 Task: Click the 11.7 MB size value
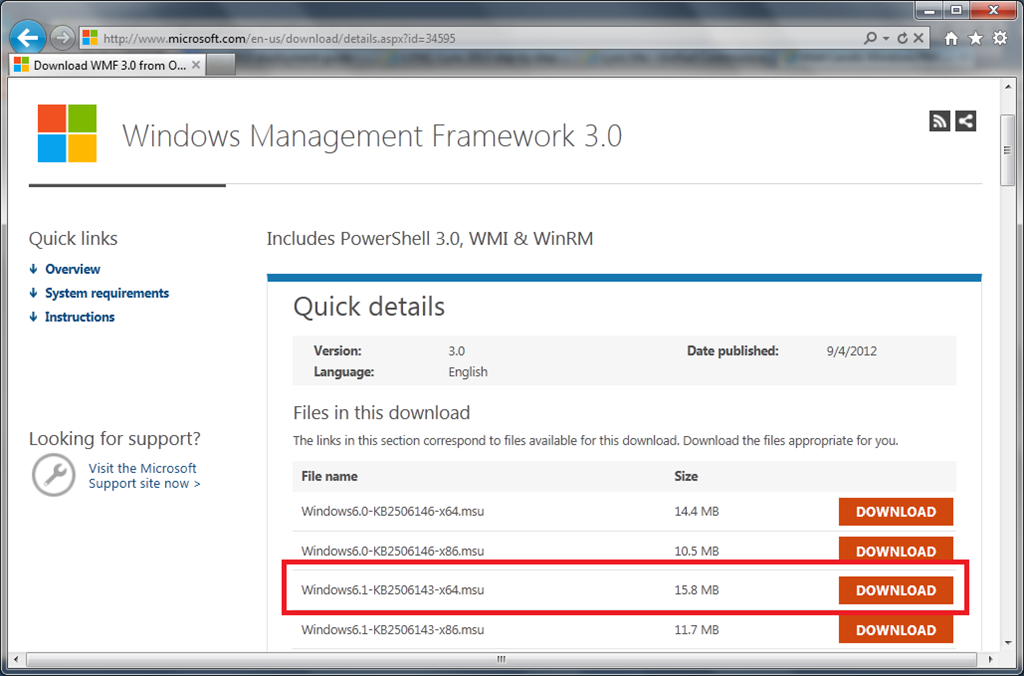tap(696, 630)
